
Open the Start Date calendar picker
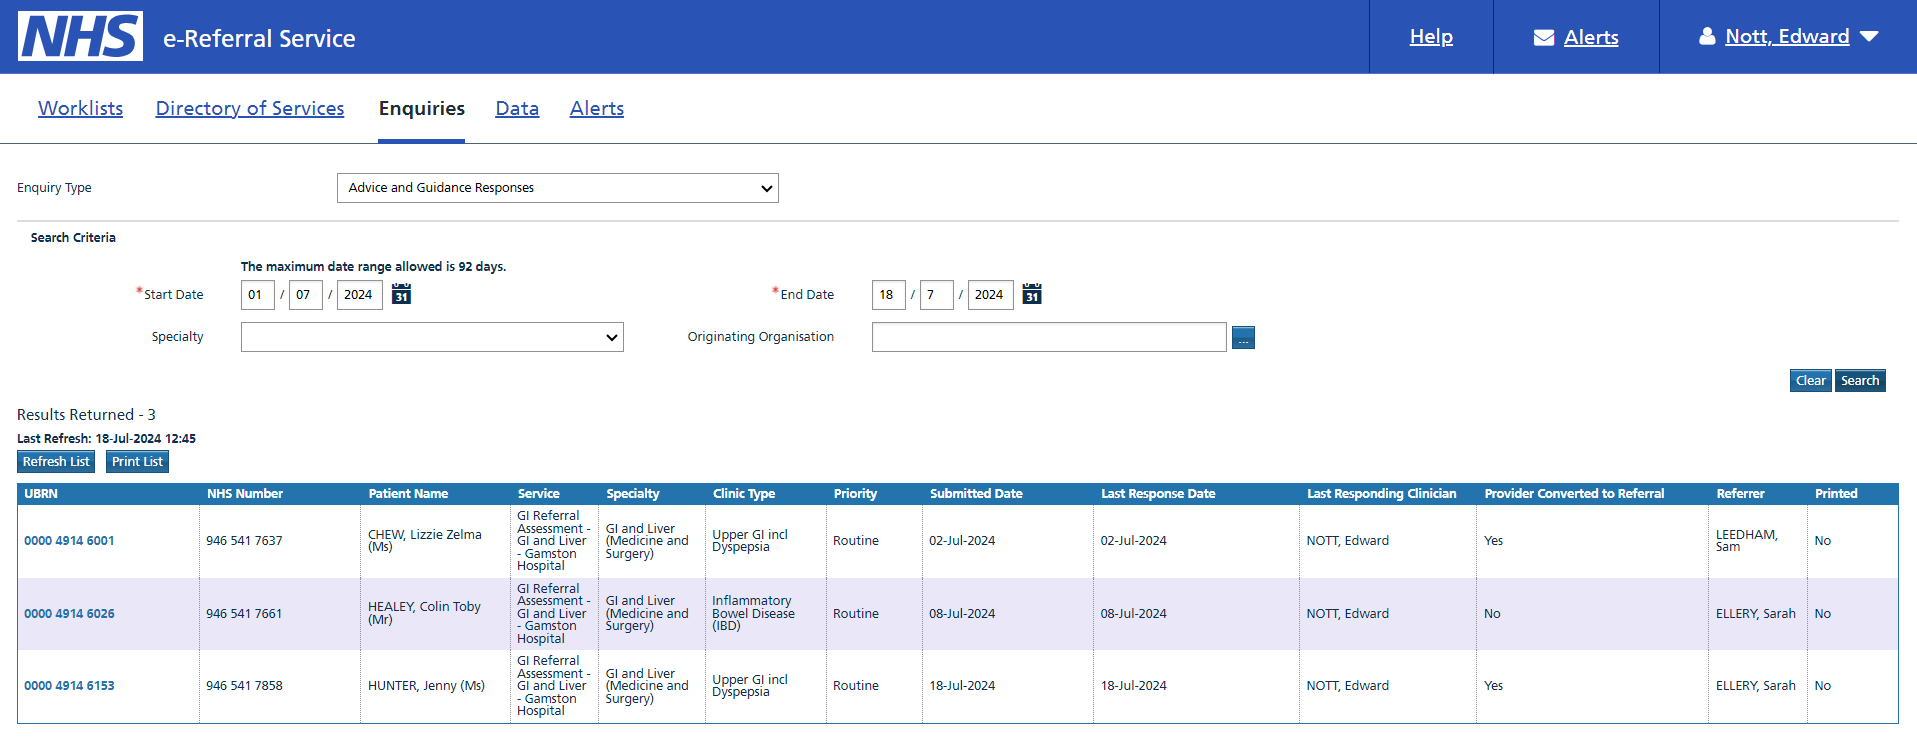click(x=401, y=294)
